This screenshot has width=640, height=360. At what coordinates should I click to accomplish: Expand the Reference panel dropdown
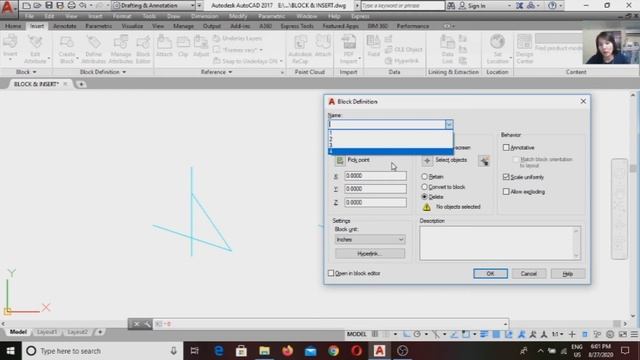[x=216, y=72]
